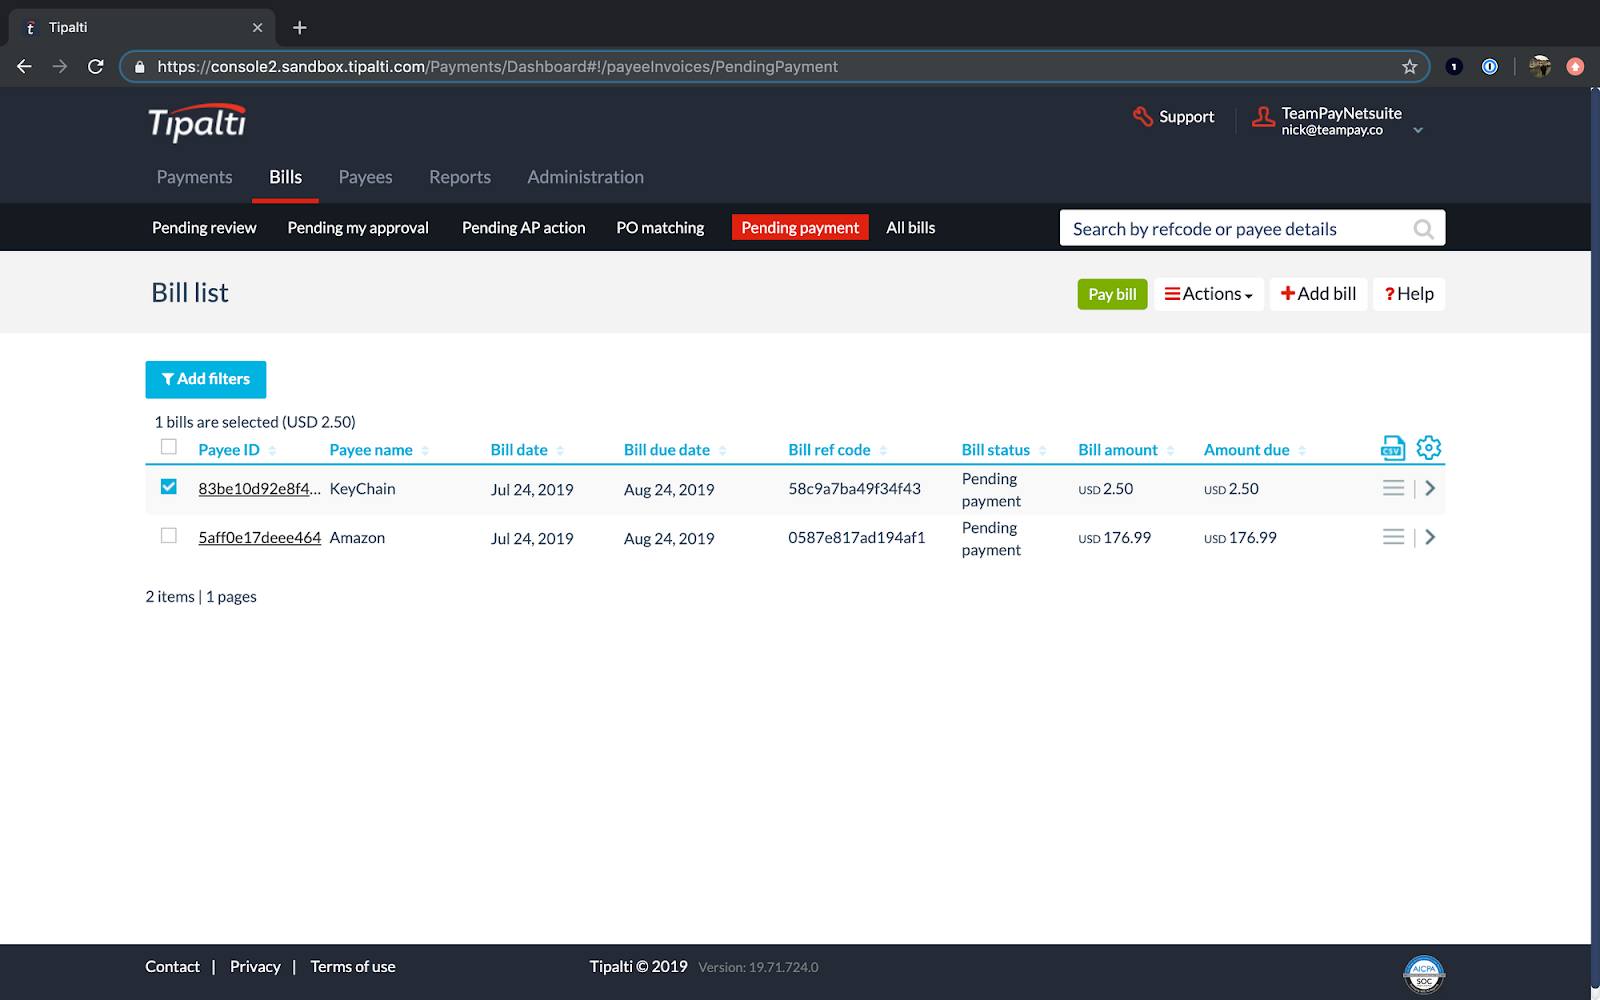Viewport: 1600px width, 1000px height.
Task: Open the Administration menu
Action: coord(585,177)
